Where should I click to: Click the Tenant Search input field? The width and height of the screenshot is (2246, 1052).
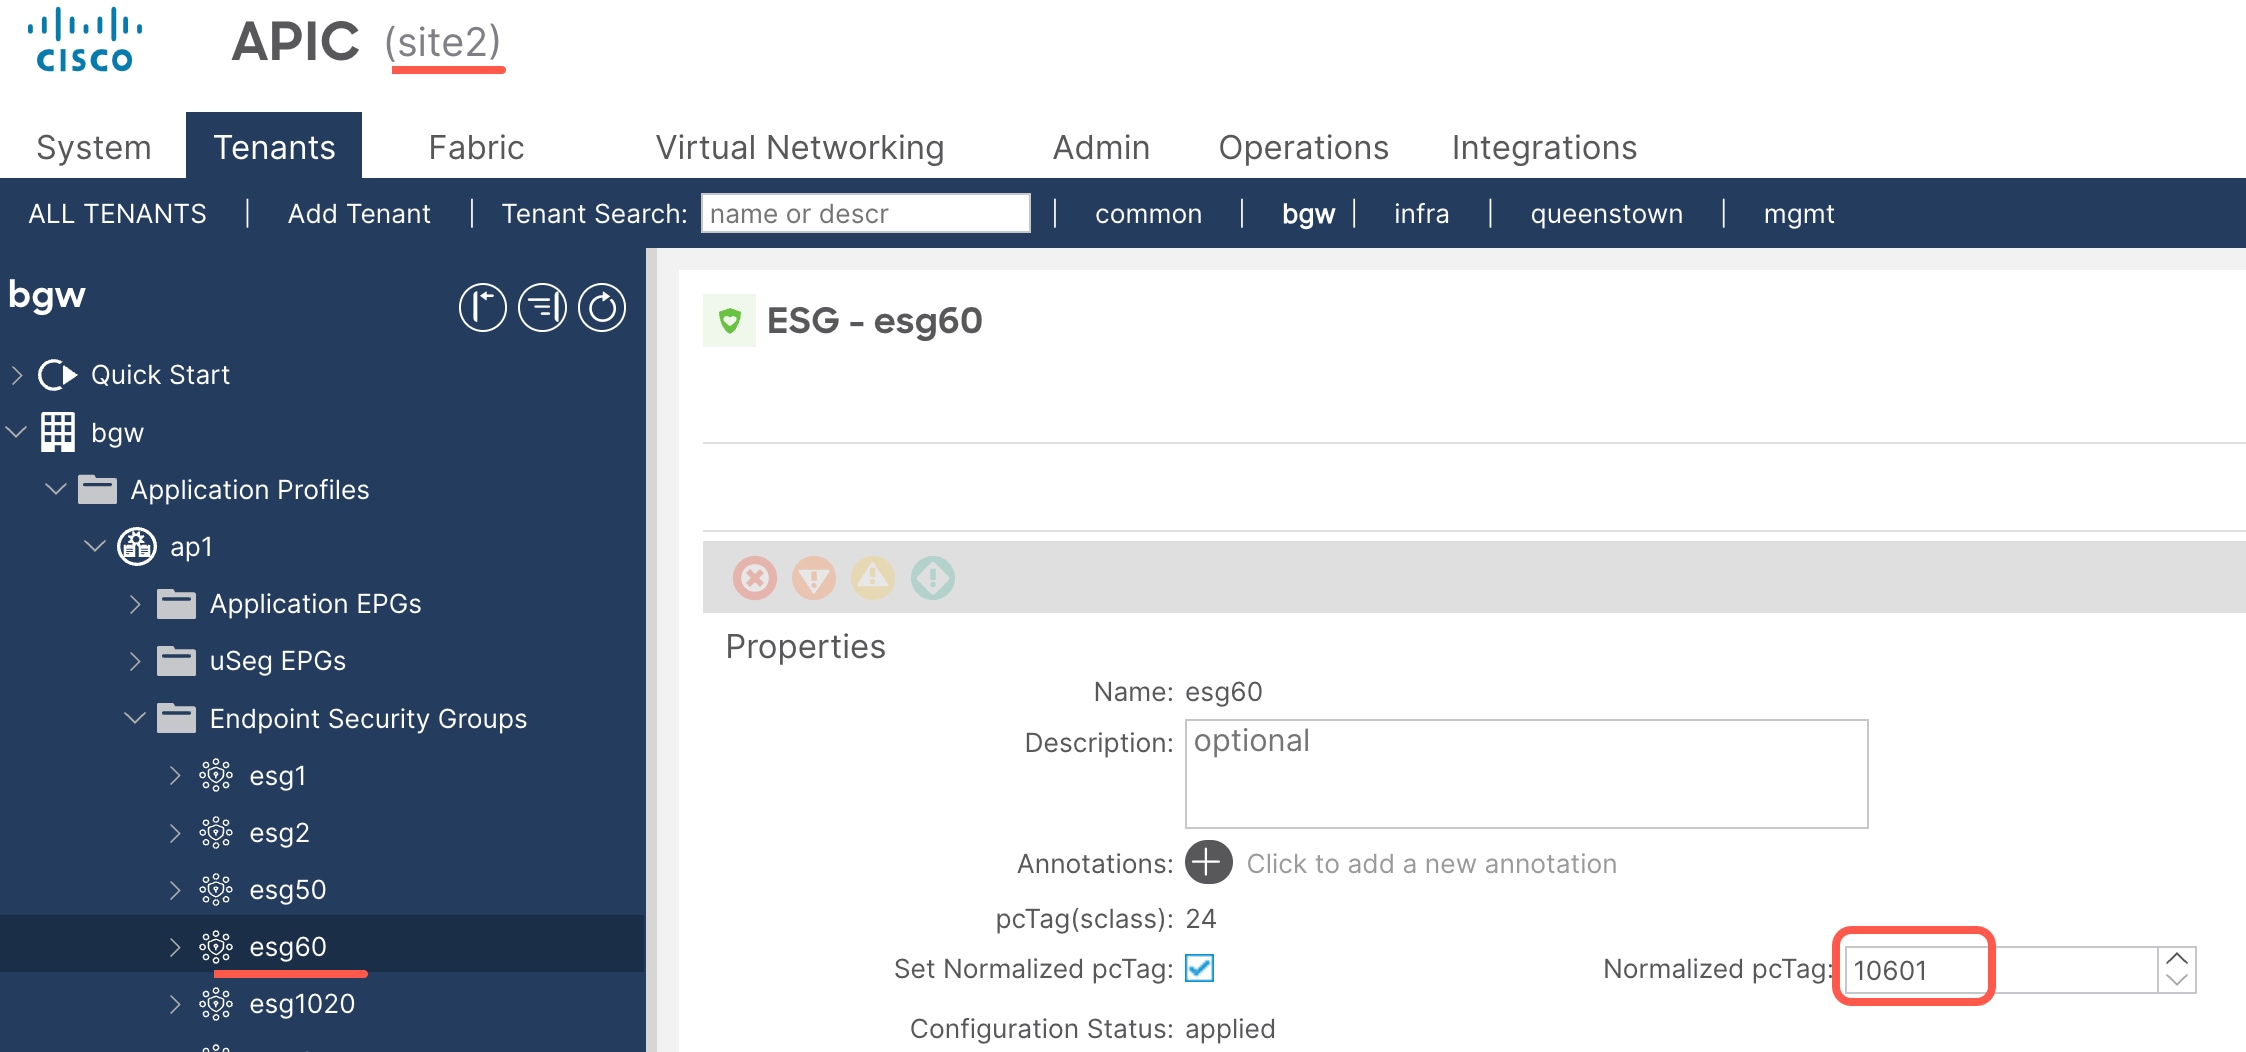[866, 213]
